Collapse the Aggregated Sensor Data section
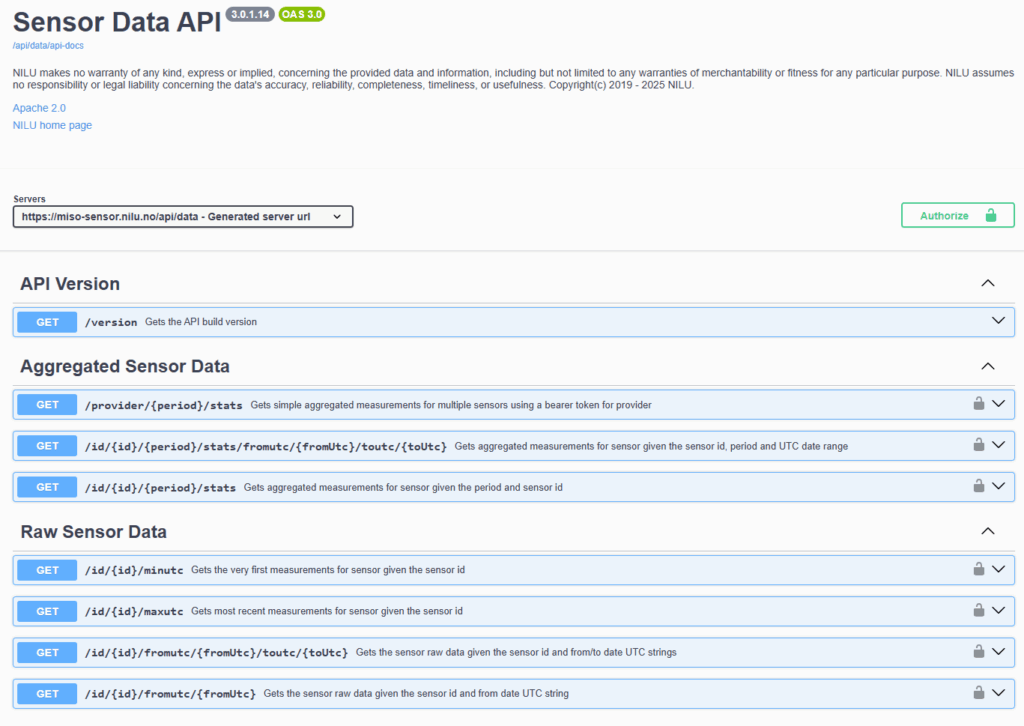This screenshot has height=726, width=1024. (988, 366)
